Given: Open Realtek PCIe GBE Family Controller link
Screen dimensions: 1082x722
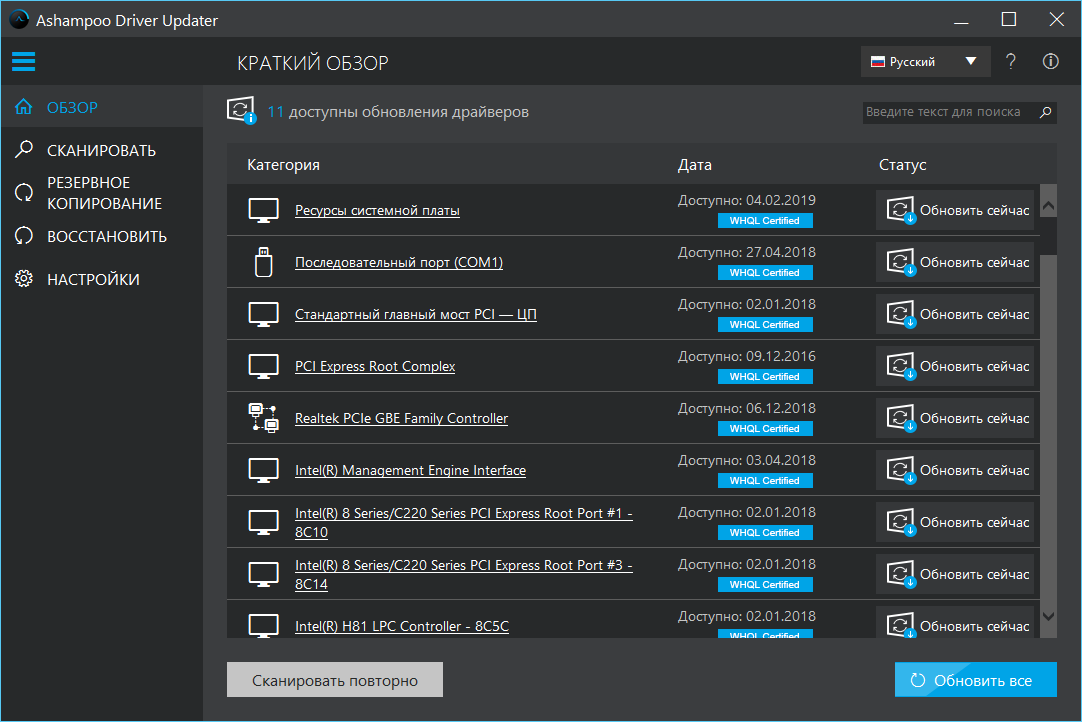Looking at the screenshot, I should (x=402, y=418).
